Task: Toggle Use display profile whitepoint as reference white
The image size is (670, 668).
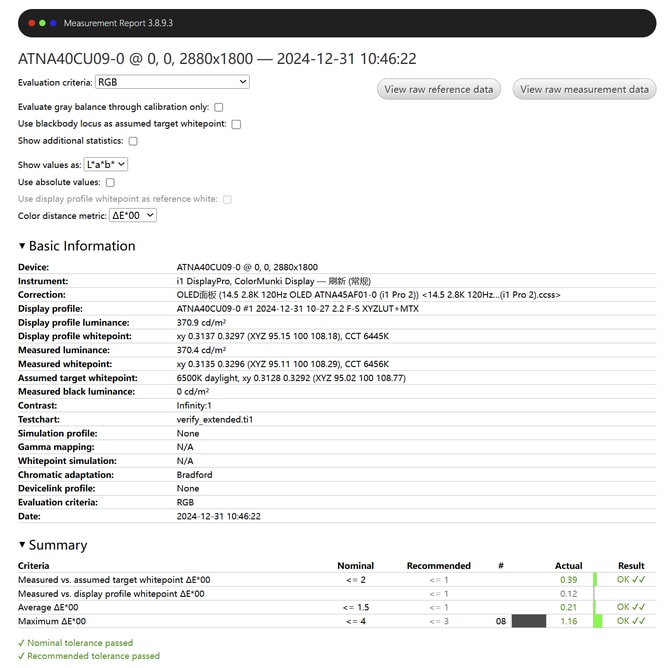Action: point(227,200)
